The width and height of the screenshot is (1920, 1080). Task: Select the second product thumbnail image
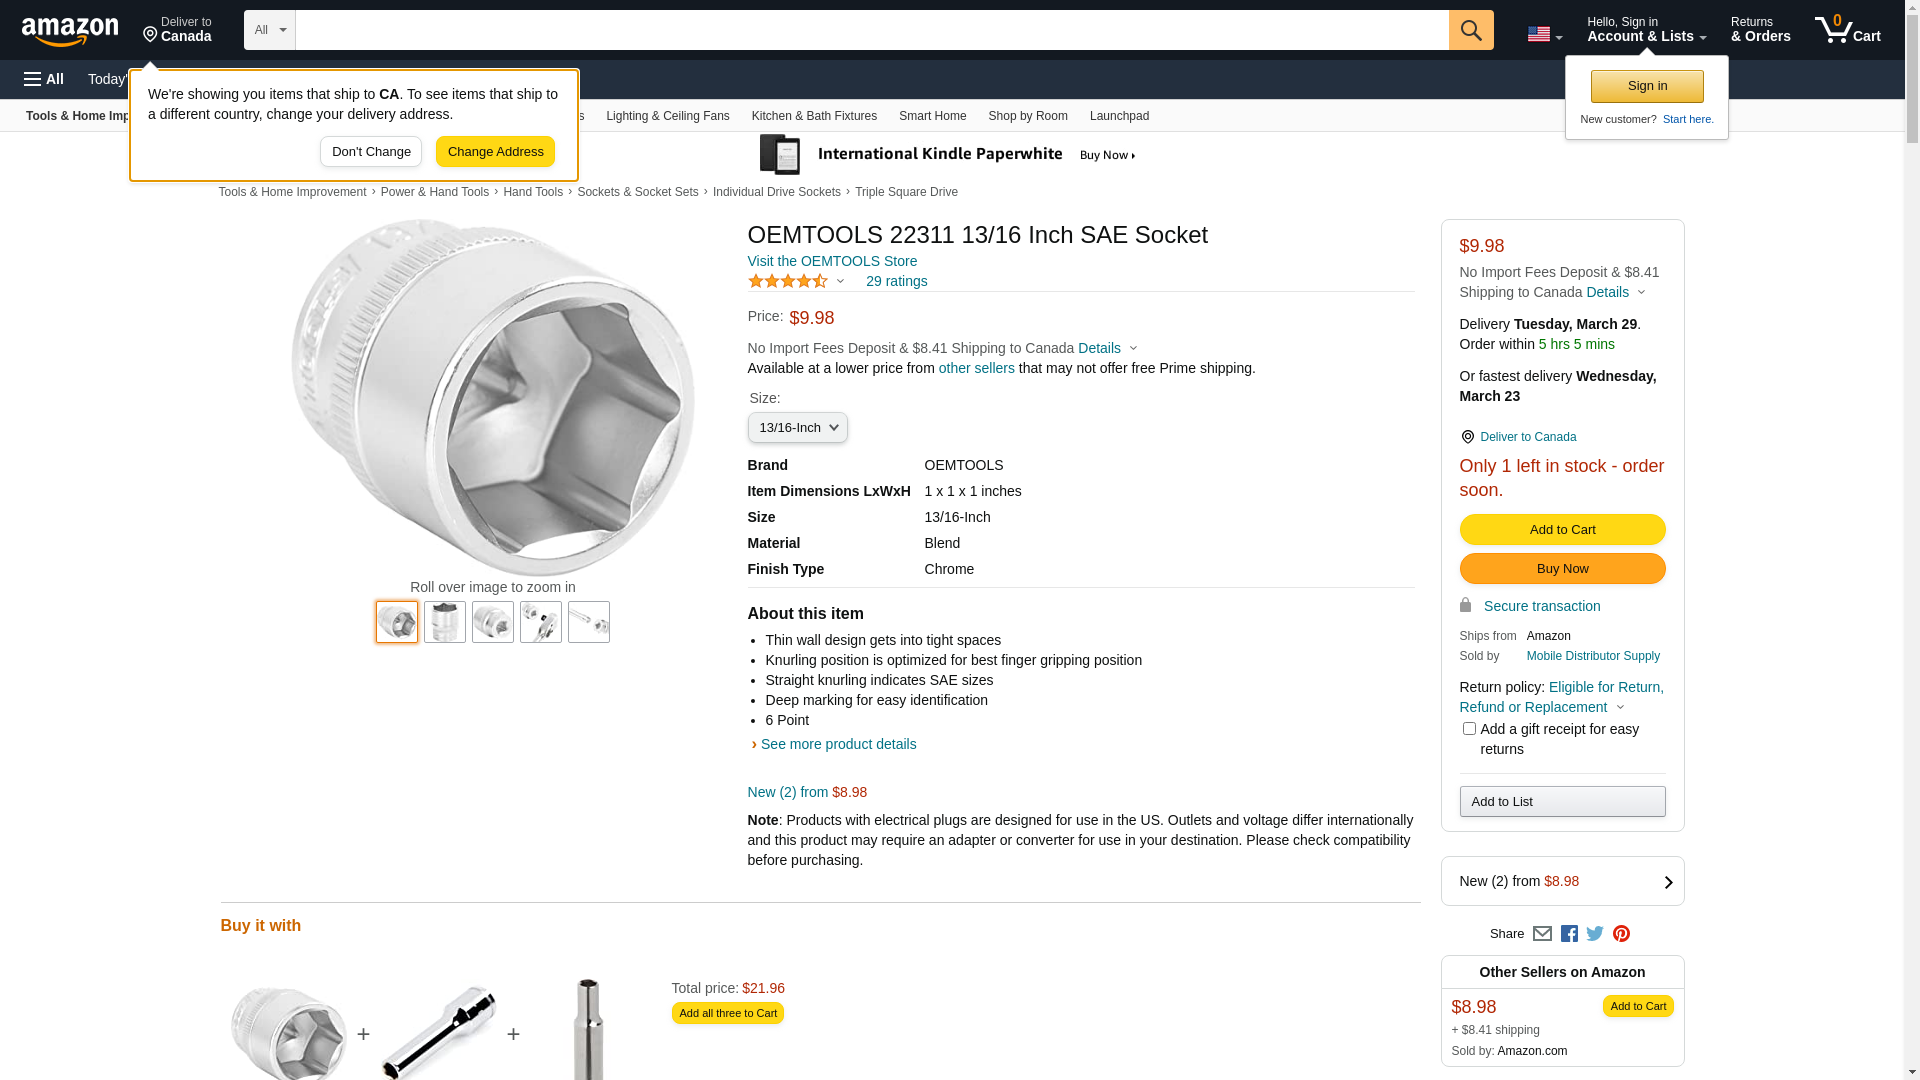445,622
